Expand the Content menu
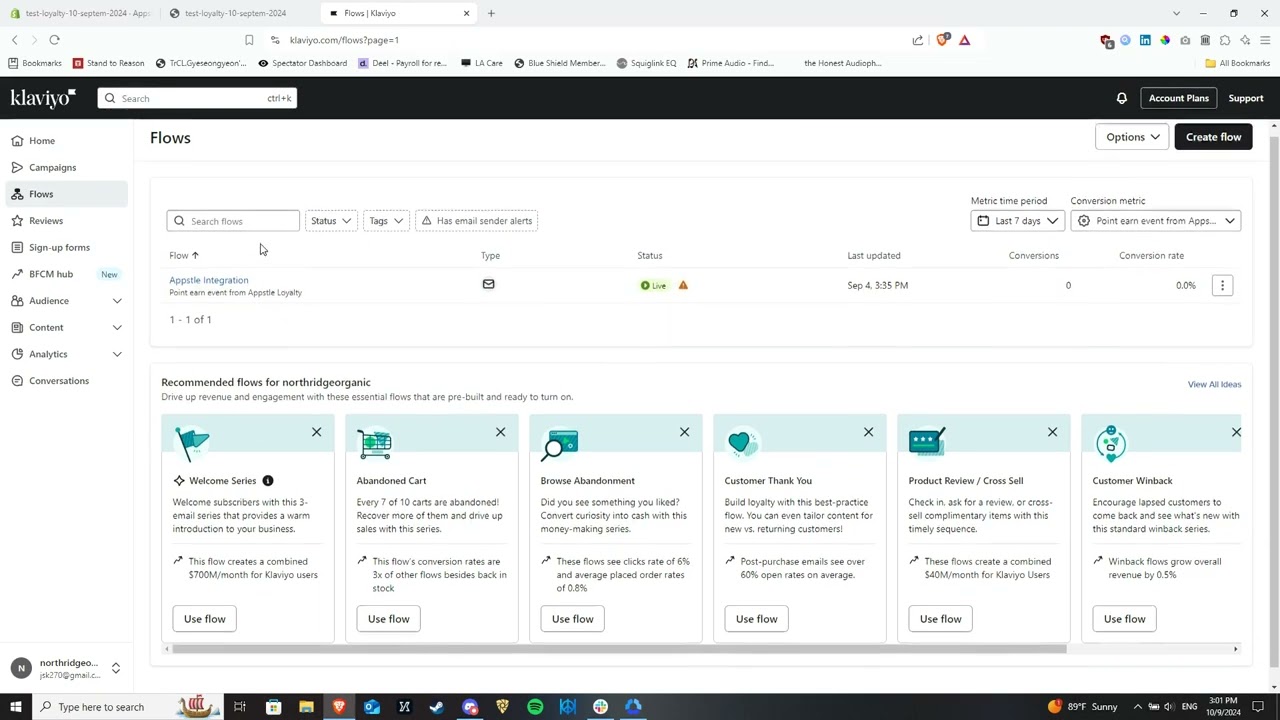This screenshot has width=1280, height=720. click(x=65, y=328)
